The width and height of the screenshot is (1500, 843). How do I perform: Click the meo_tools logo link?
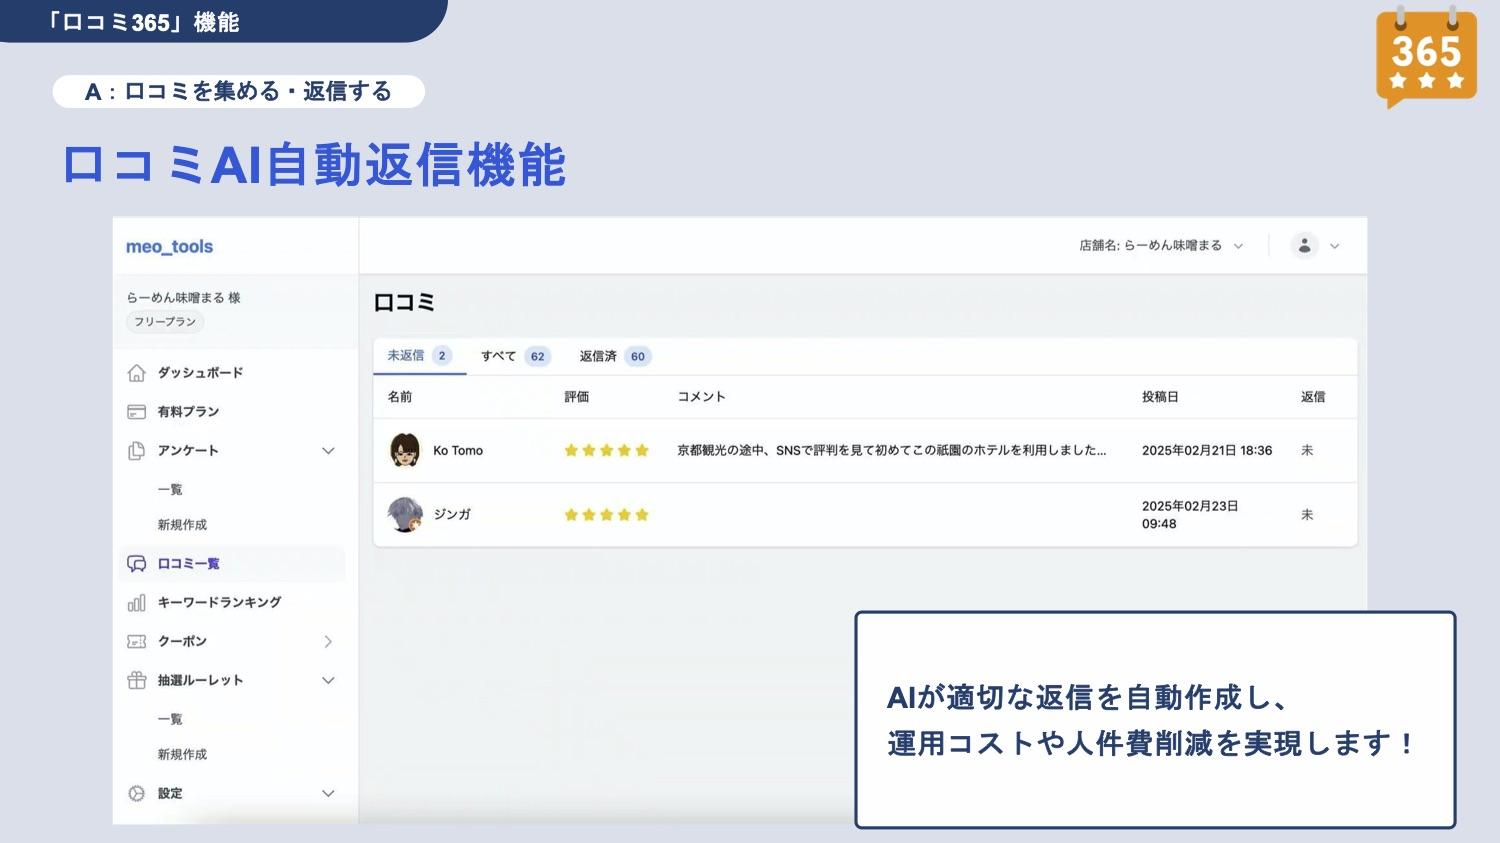[169, 247]
